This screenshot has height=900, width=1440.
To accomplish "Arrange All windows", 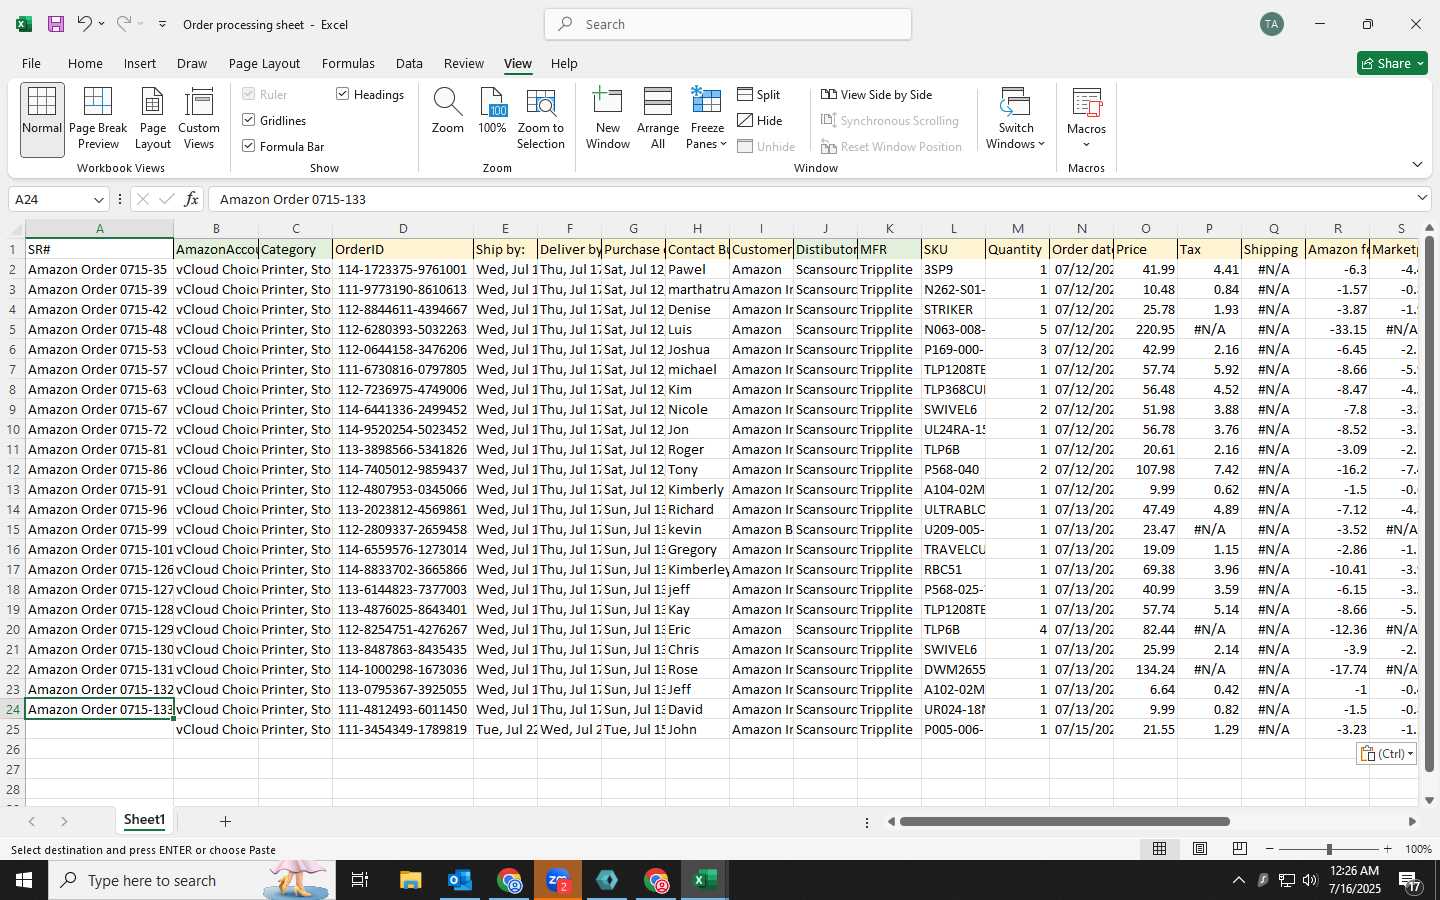I will coord(658,119).
